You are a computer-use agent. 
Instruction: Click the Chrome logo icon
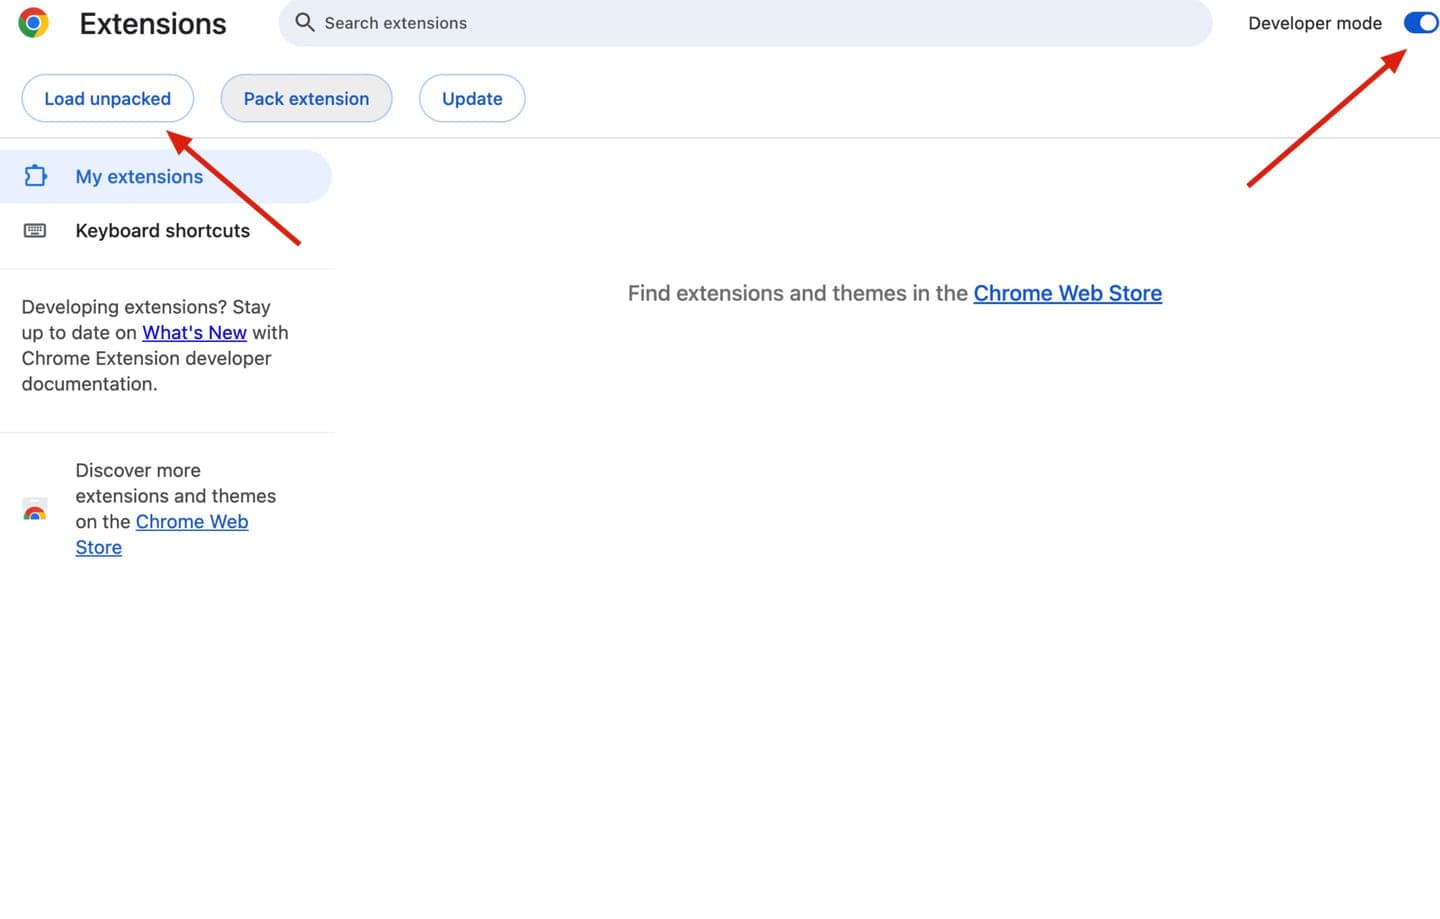33,23
